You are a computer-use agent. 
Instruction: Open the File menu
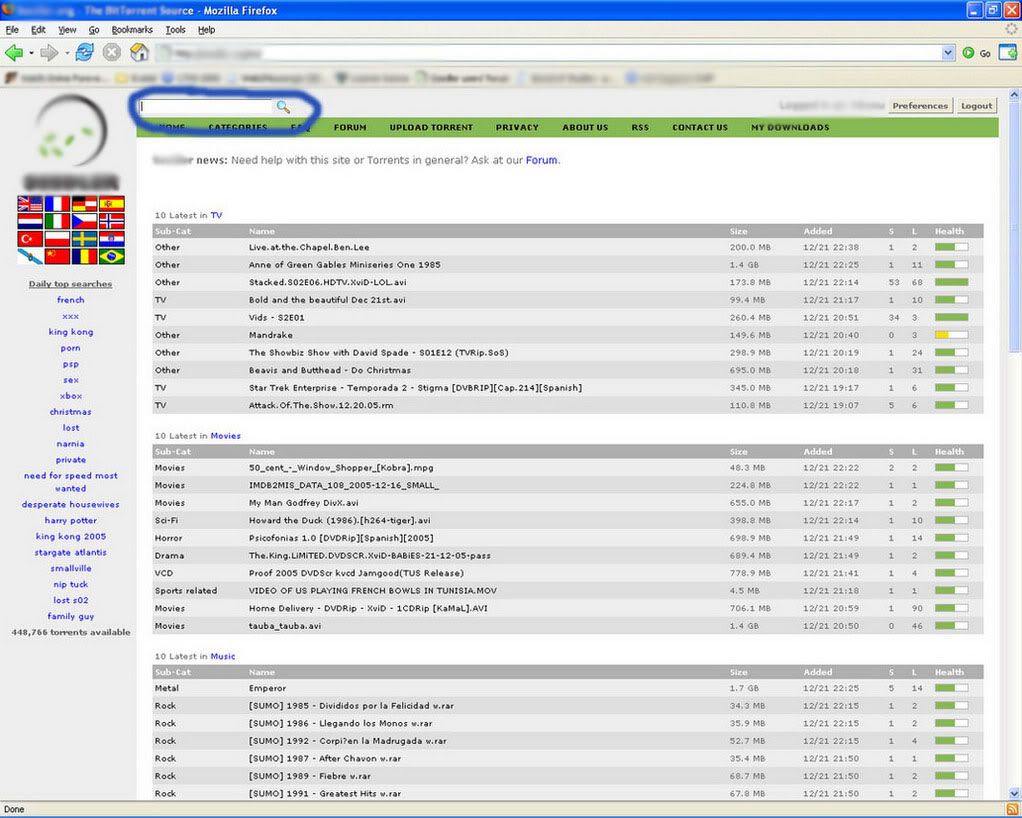(12, 30)
